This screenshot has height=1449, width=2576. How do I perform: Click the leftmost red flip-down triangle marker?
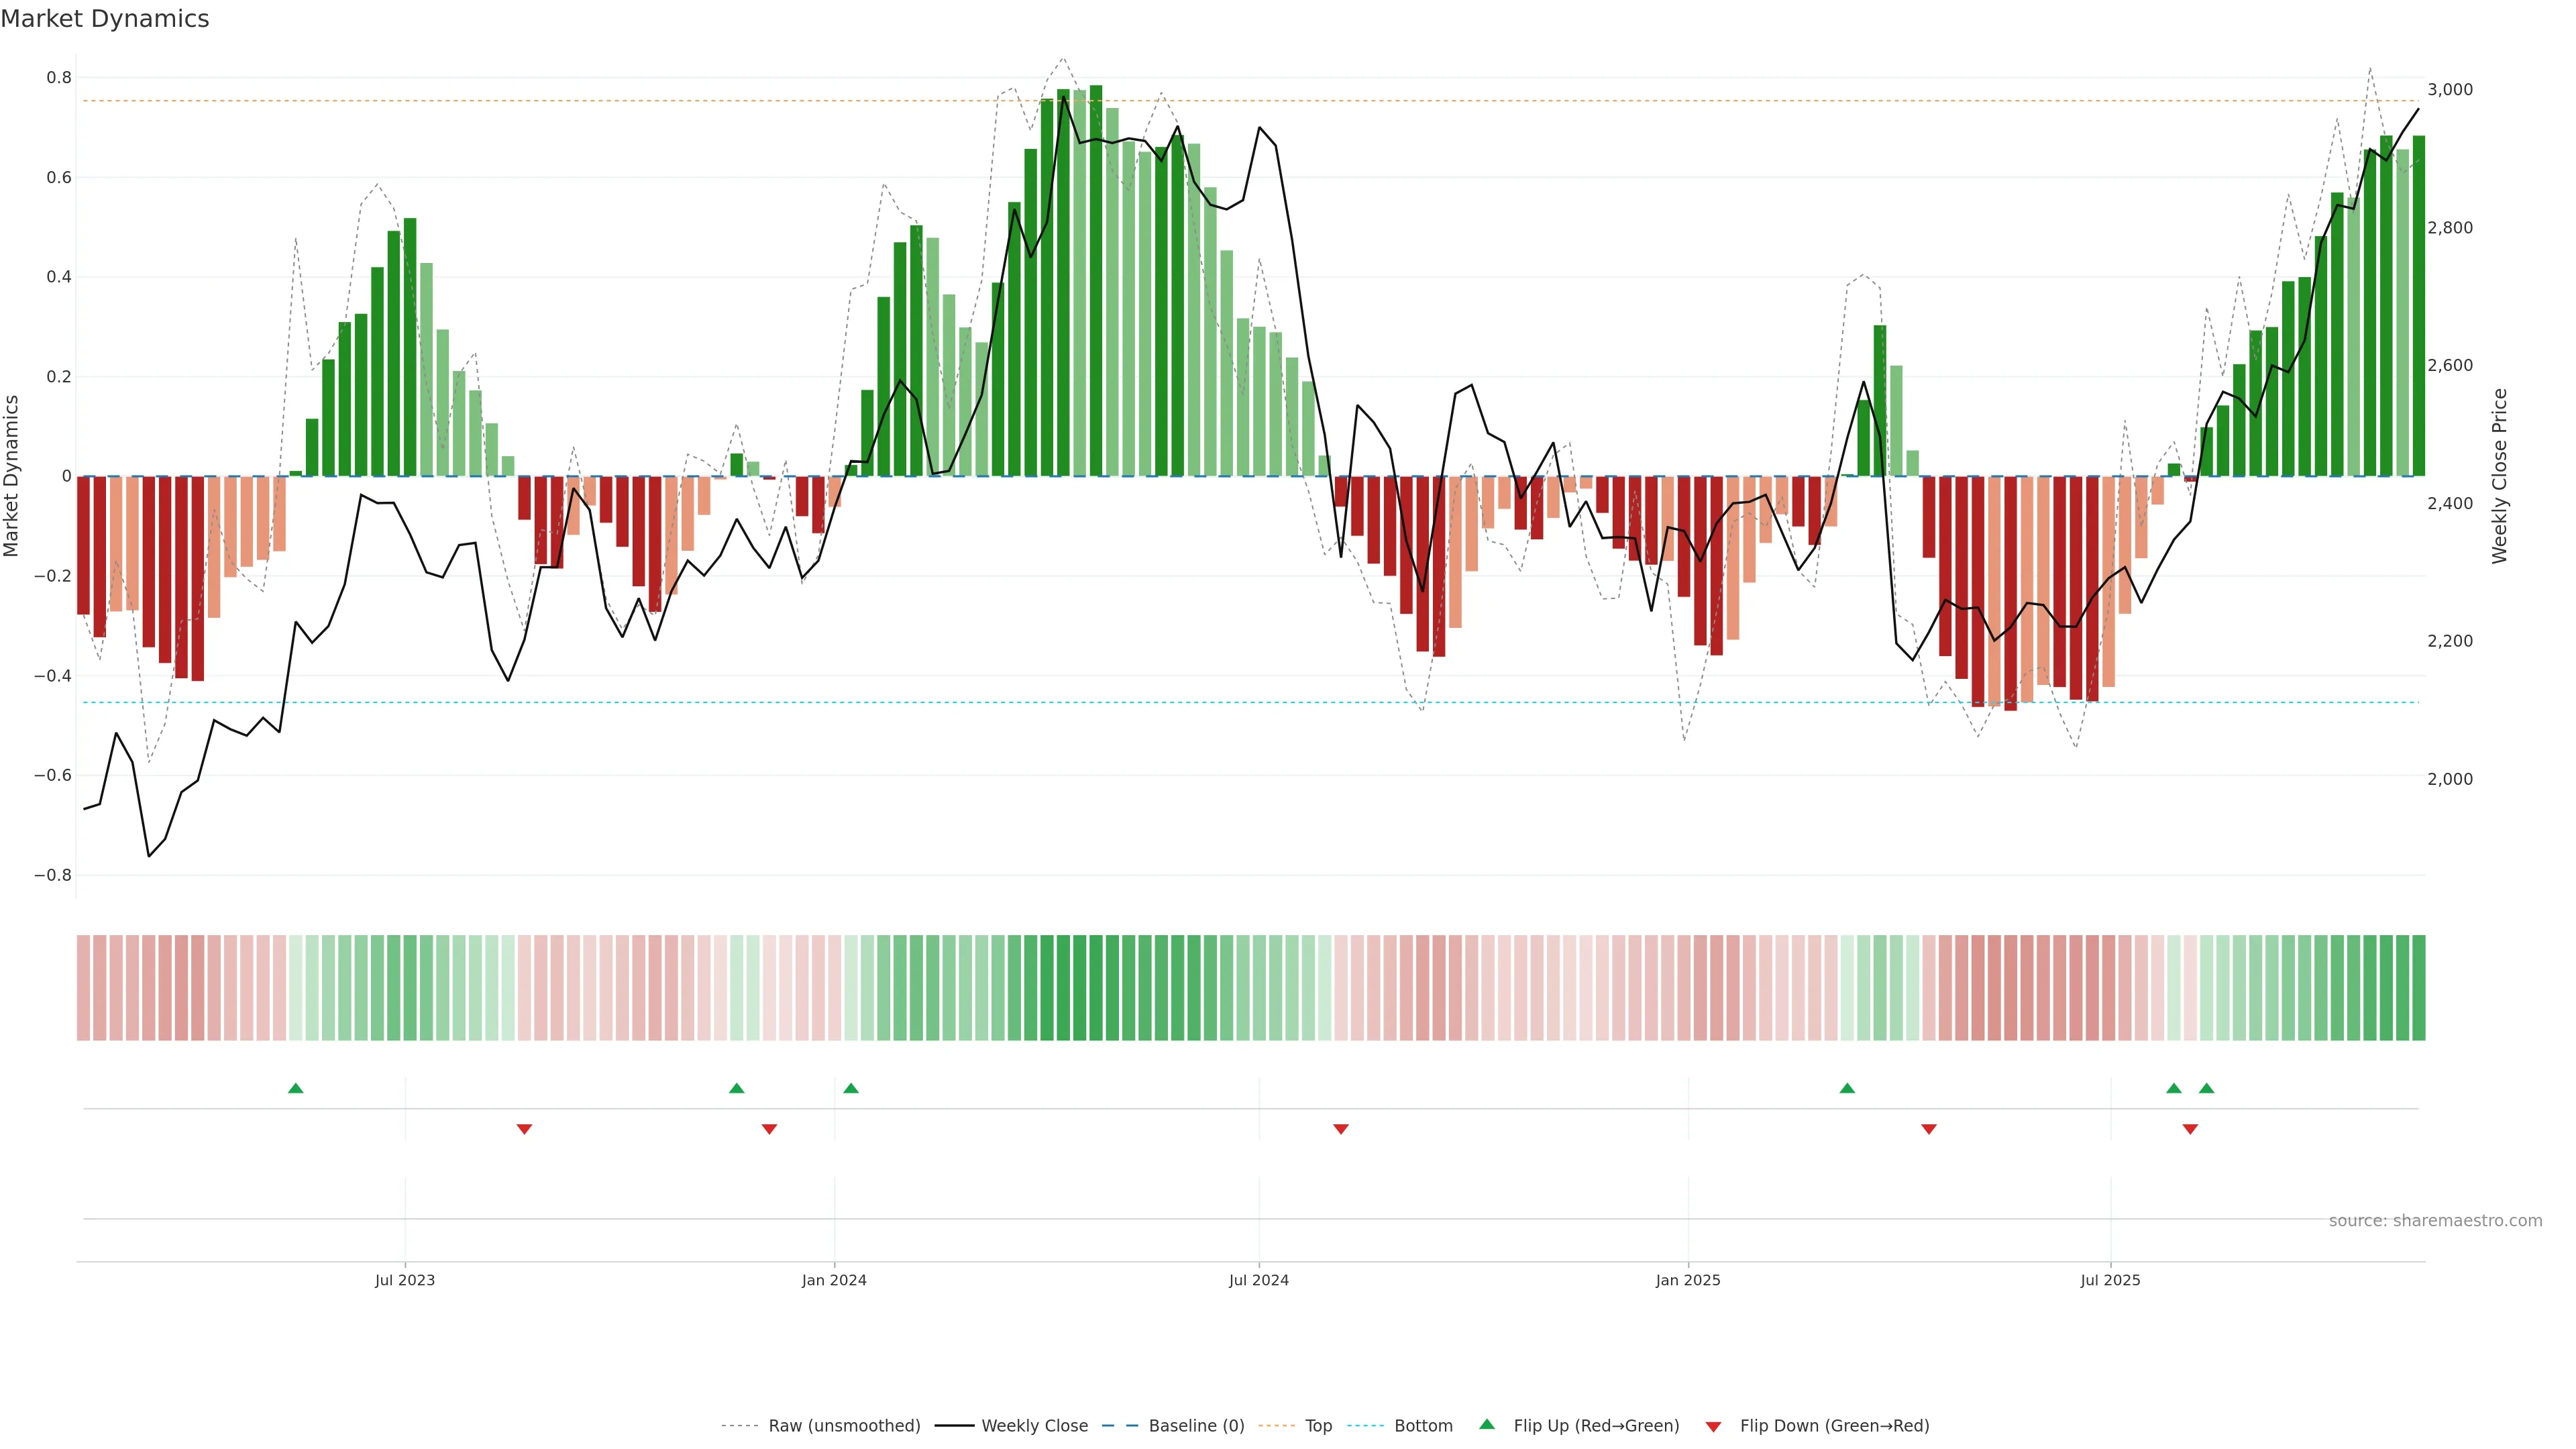pyautogui.click(x=524, y=1129)
